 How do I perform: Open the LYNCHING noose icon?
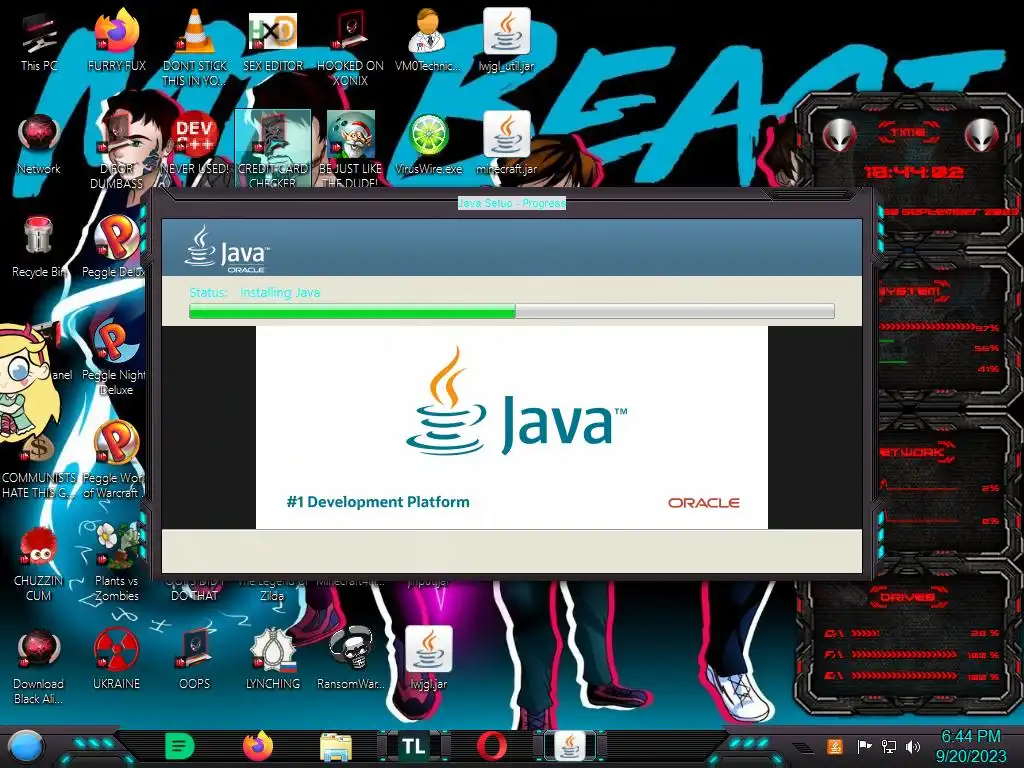(273, 660)
